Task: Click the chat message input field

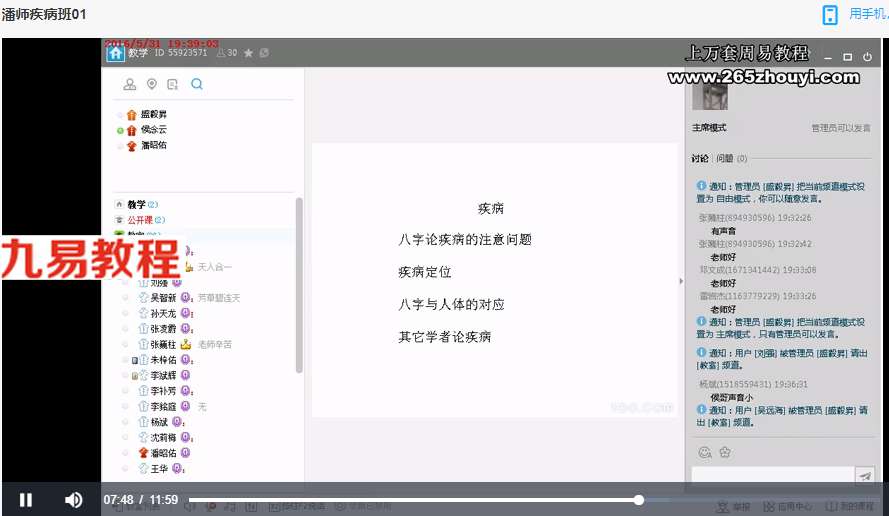Action: coord(773,476)
